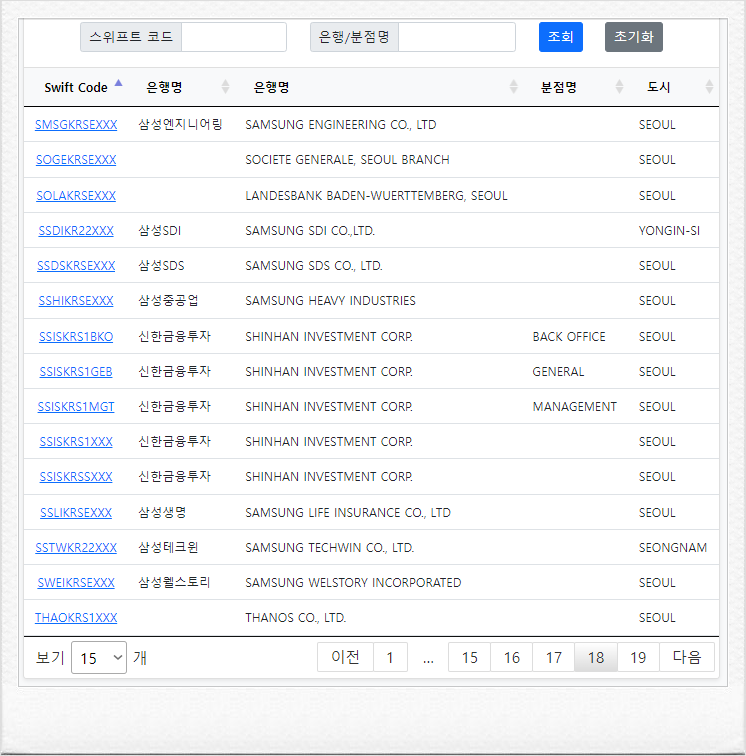
Task: Select GENERAL branch cell
Action: click(x=558, y=372)
